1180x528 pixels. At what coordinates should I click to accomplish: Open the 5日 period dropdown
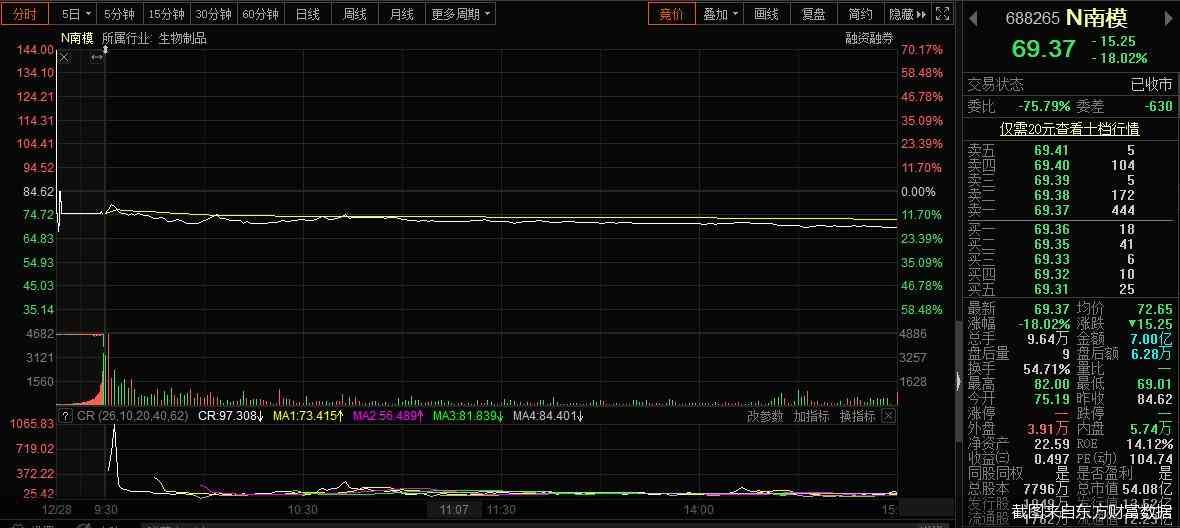point(76,14)
